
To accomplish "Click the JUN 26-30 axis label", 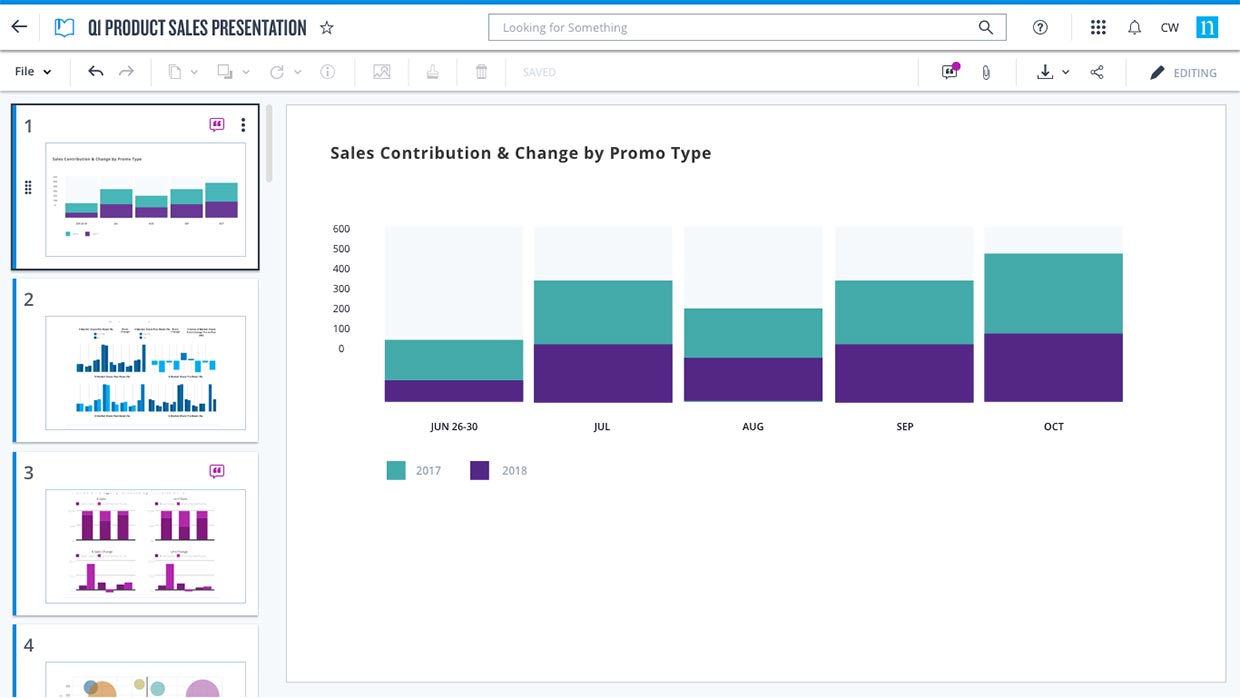I will pyautogui.click(x=454, y=426).
